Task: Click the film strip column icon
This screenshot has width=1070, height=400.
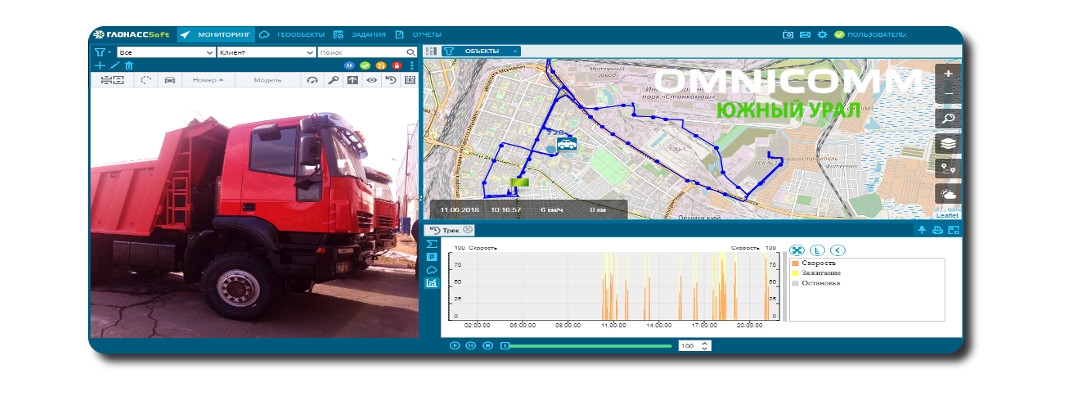Action: [409, 80]
